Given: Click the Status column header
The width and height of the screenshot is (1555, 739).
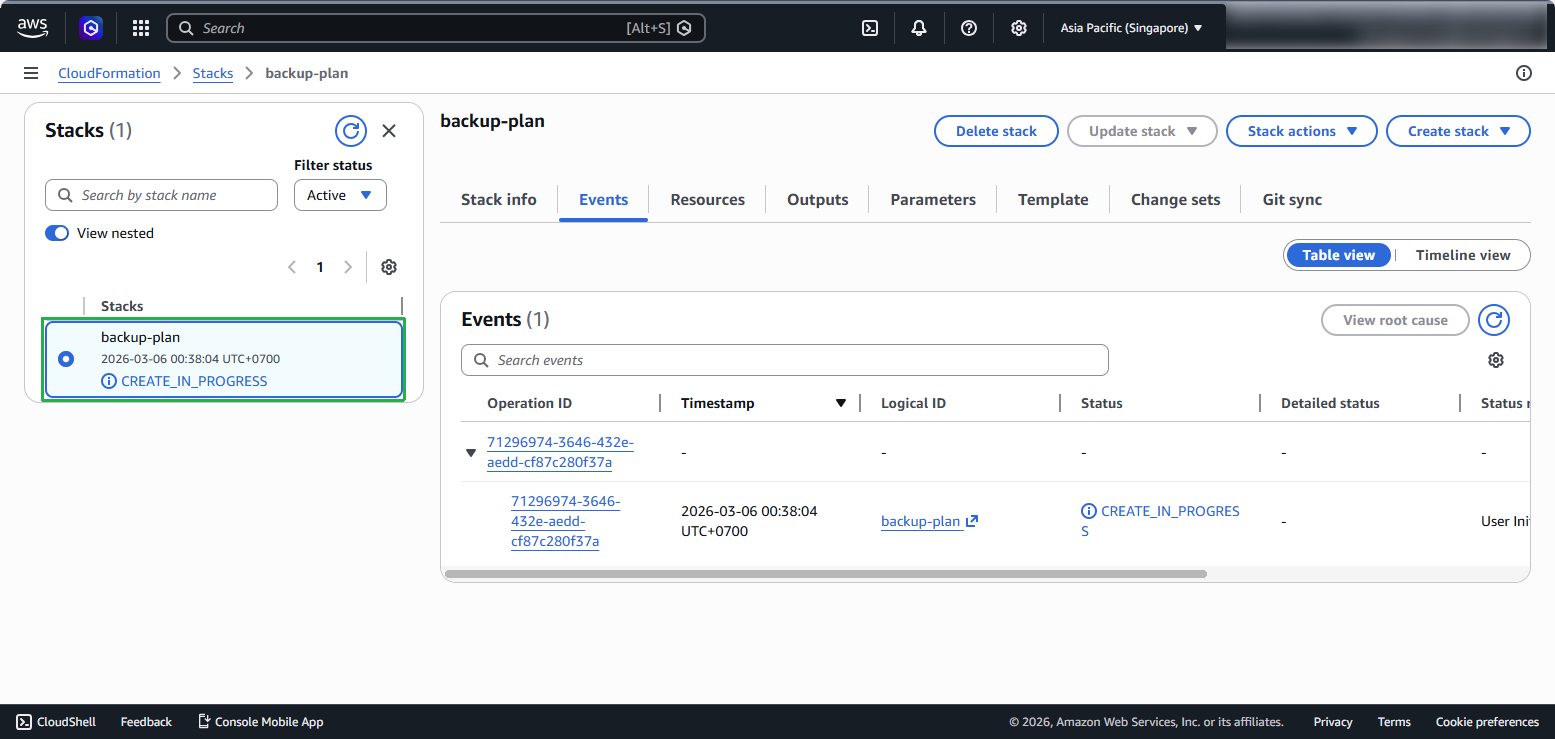Looking at the screenshot, I should coord(1102,403).
